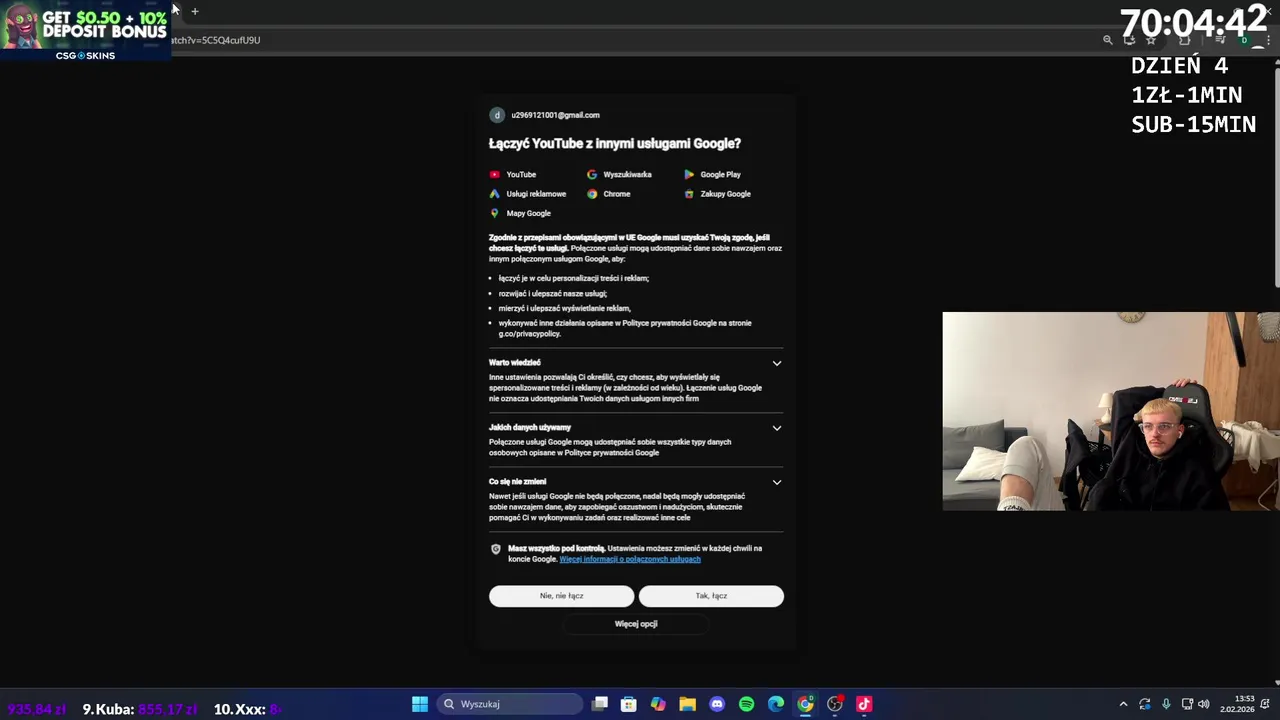Image resolution: width=1280 pixels, height=720 pixels.
Task: Click the microphone tray icon
Action: (x=1166, y=704)
